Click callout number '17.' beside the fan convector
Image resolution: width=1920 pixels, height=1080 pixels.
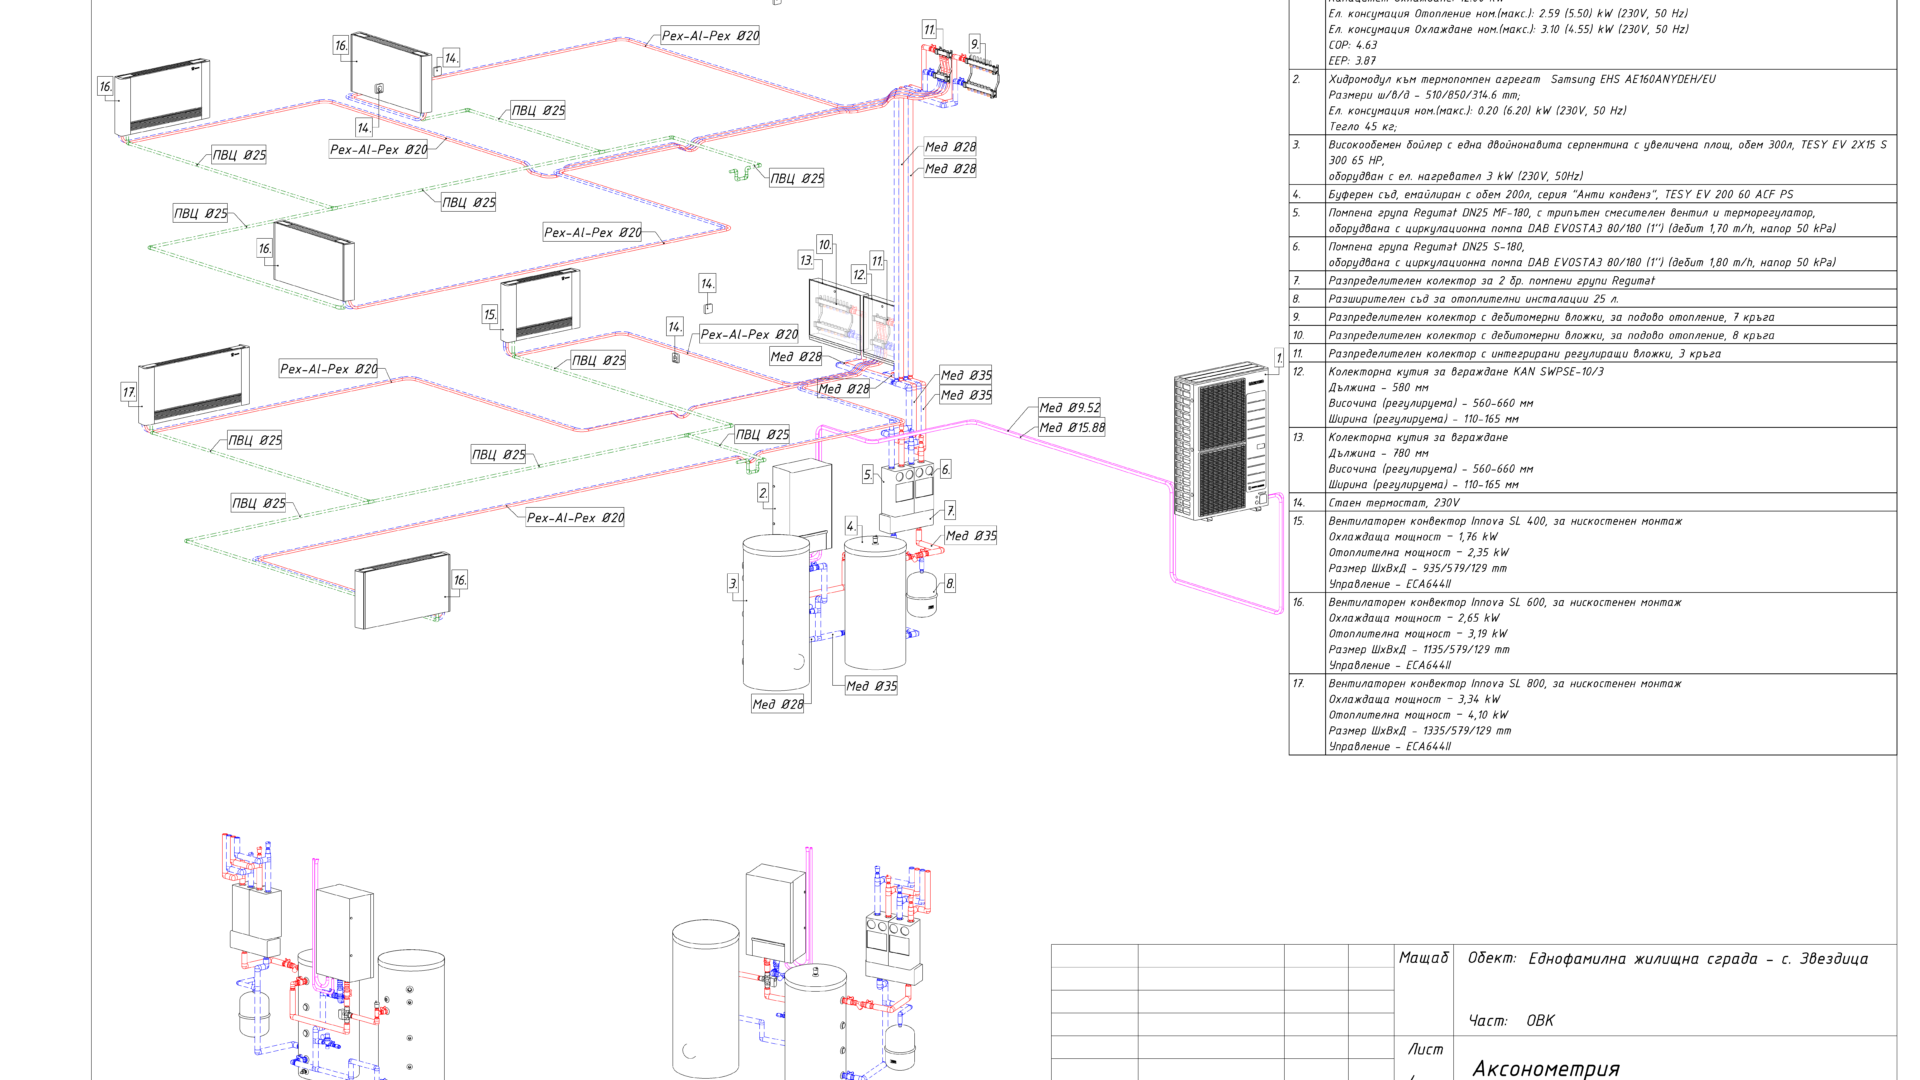(x=129, y=392)
